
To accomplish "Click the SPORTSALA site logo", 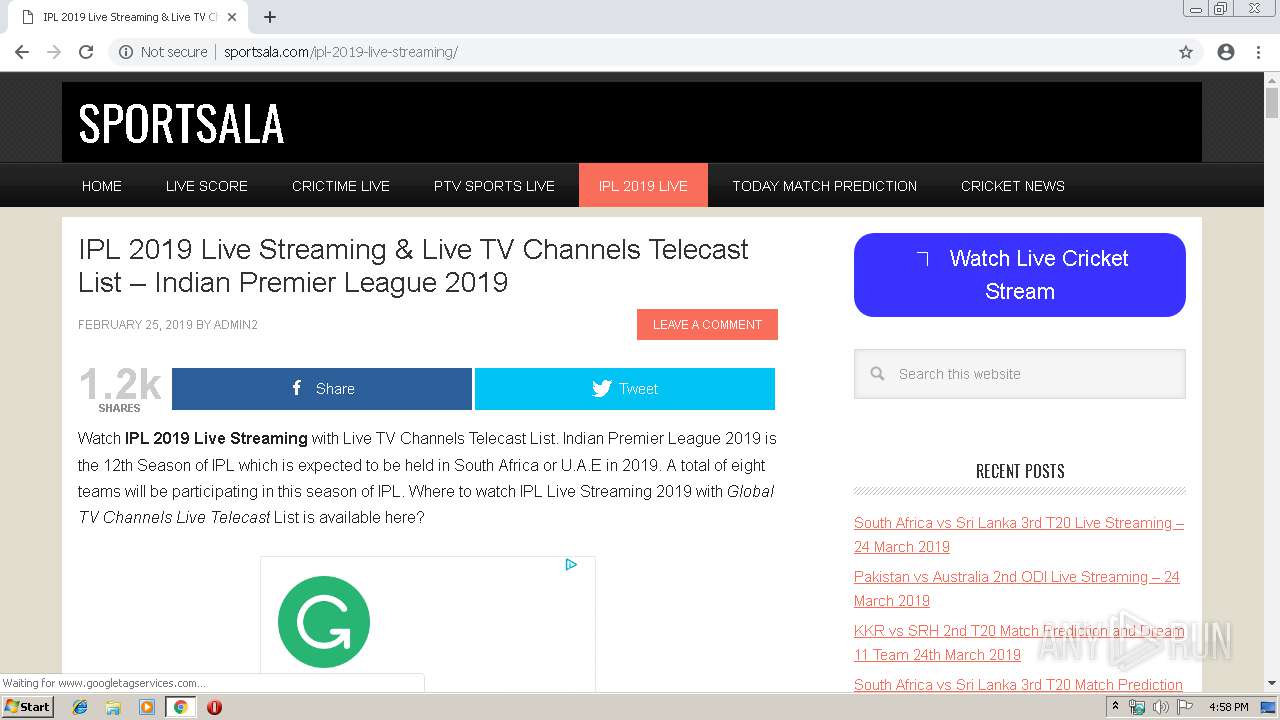I will coord(181,124).
